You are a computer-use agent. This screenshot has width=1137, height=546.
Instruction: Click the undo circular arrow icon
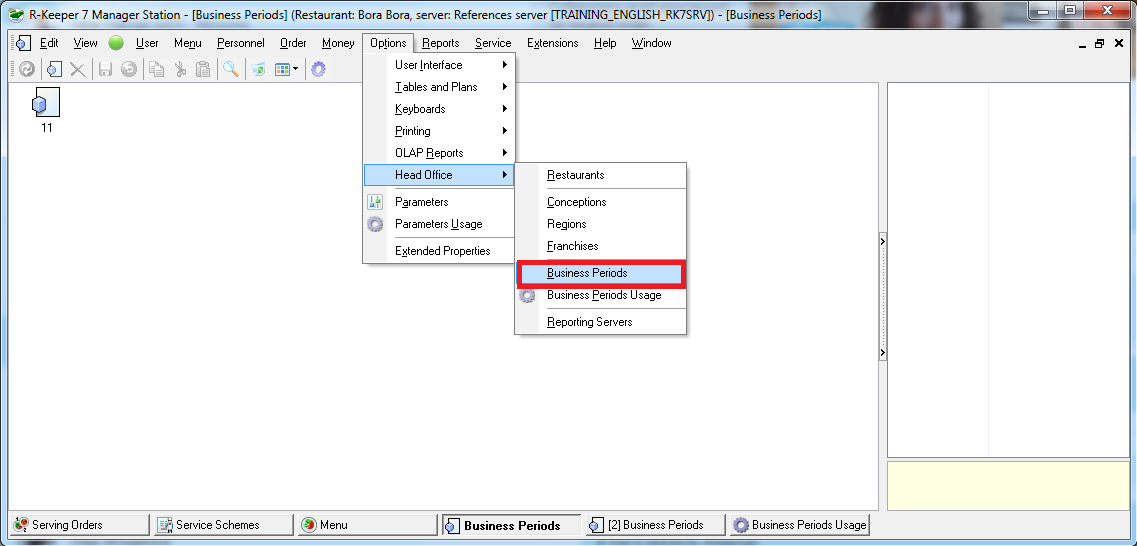[128, 69]
